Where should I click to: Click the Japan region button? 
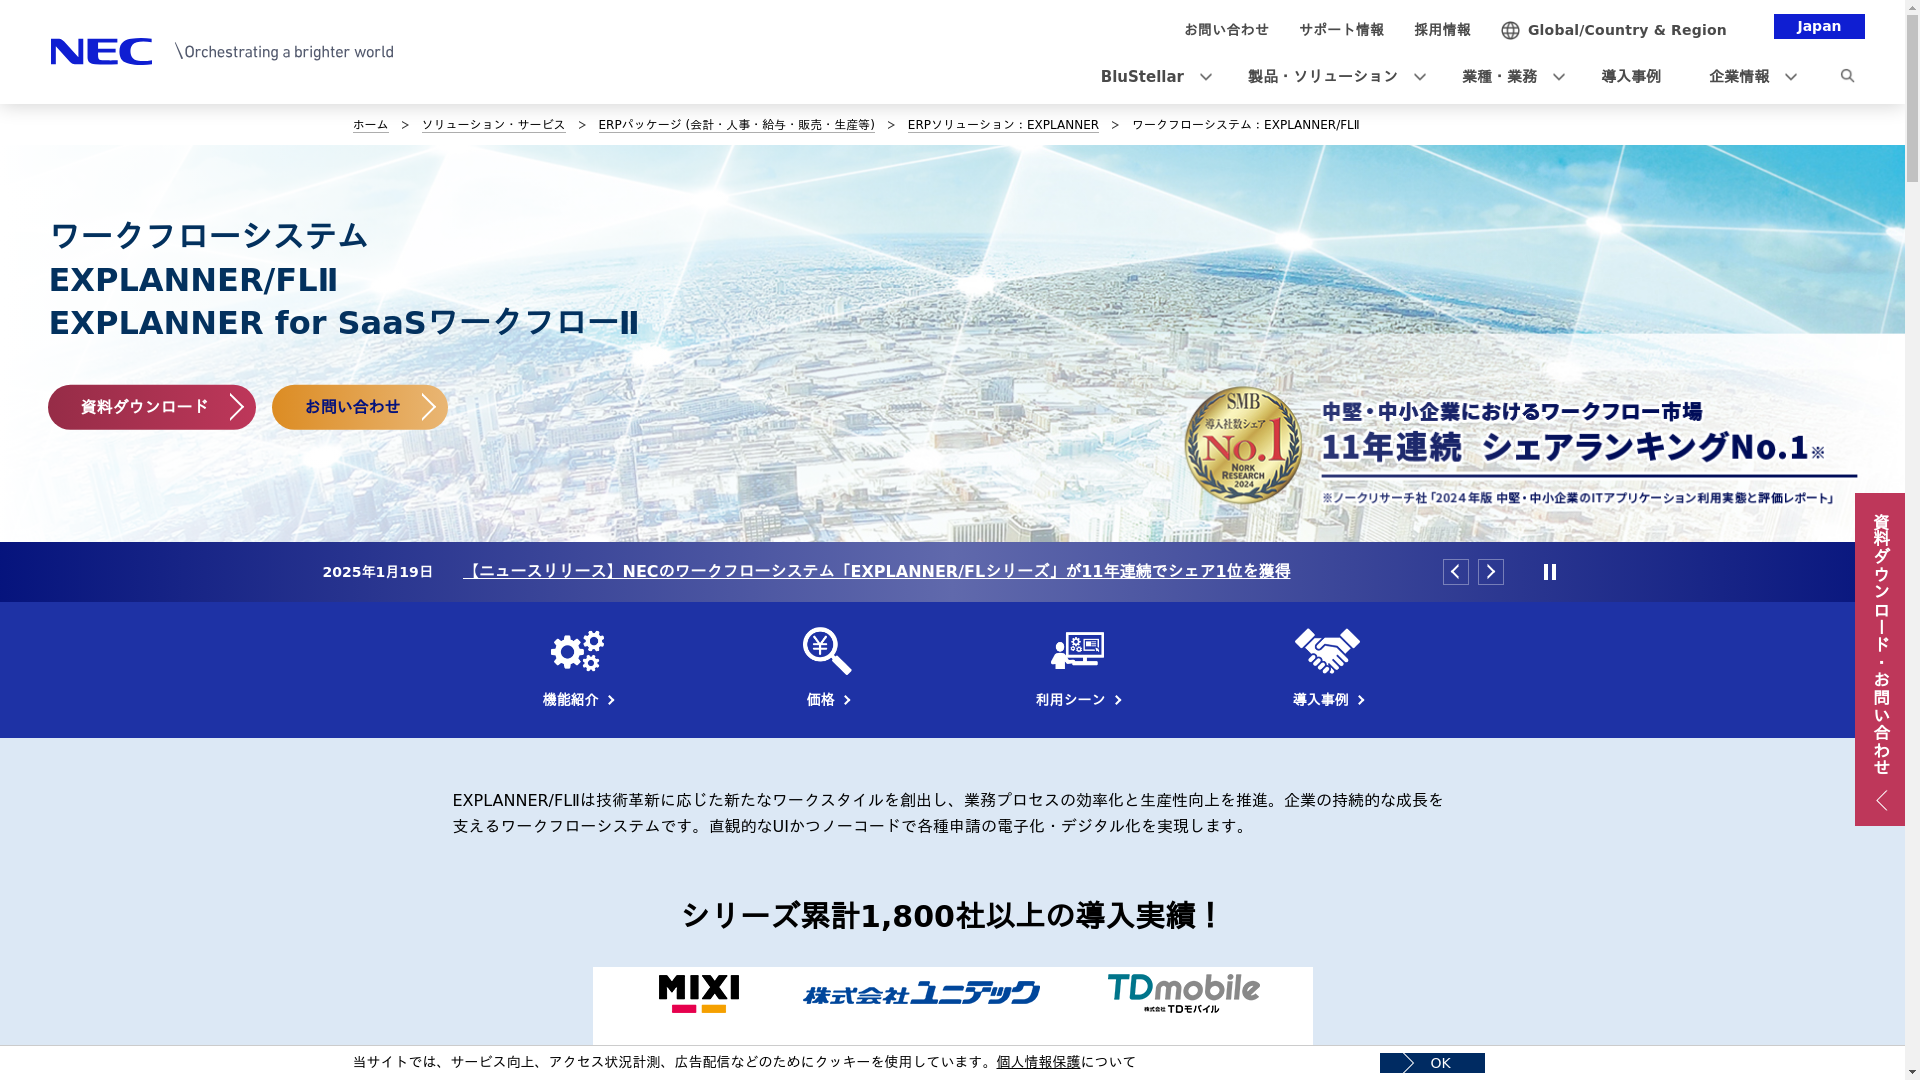point(1819,26)
